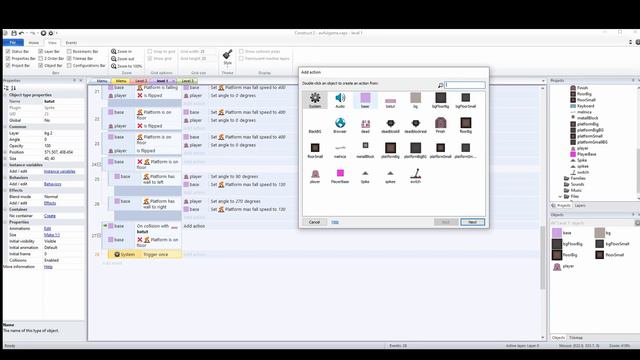Switch to the Events ribbon tab
The width and height of the screenshot is (640, 360).
pyautogui.click(x=71, y=42)
